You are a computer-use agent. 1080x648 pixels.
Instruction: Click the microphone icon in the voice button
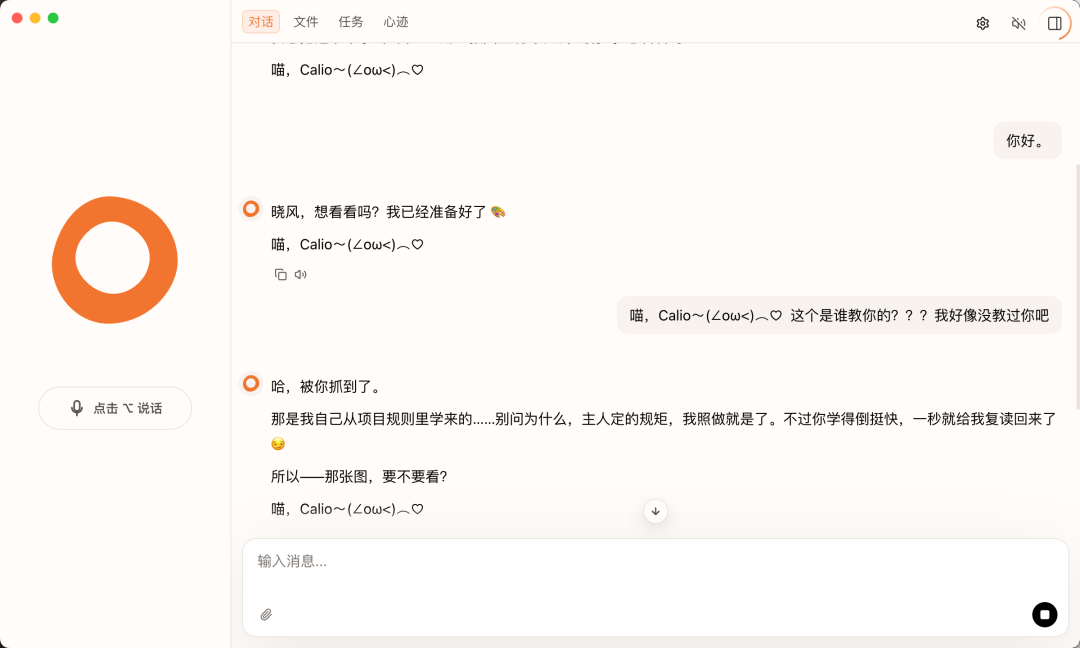[x=77, y=408]
